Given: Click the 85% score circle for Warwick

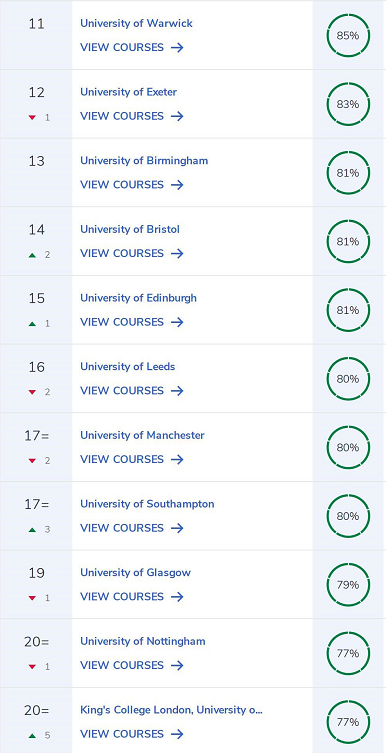Looking at the screenshot, I should point(348,36).
